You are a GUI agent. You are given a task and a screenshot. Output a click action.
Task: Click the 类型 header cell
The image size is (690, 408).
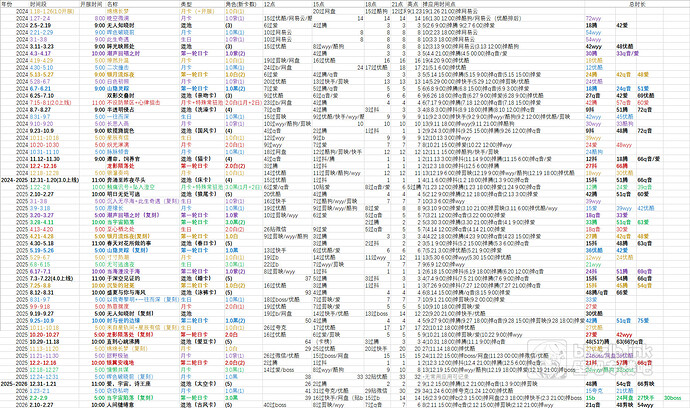coord(187,4)
